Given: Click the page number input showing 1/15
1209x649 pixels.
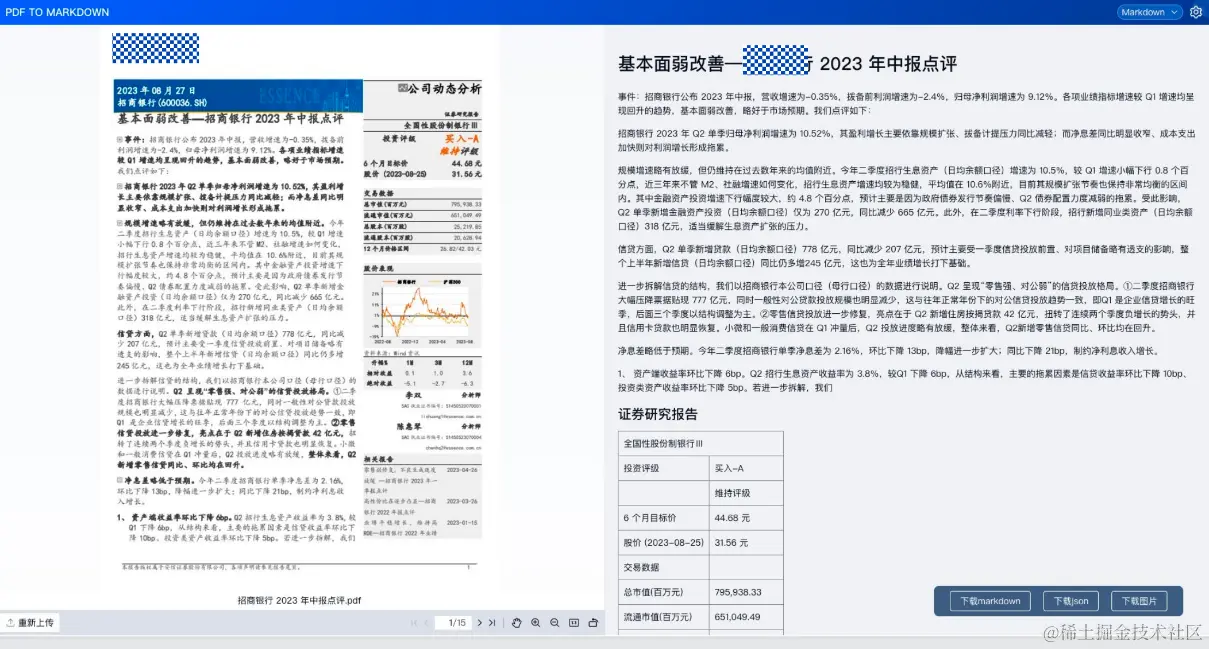Looking at the screenshot, I should (x=453, y=622).
